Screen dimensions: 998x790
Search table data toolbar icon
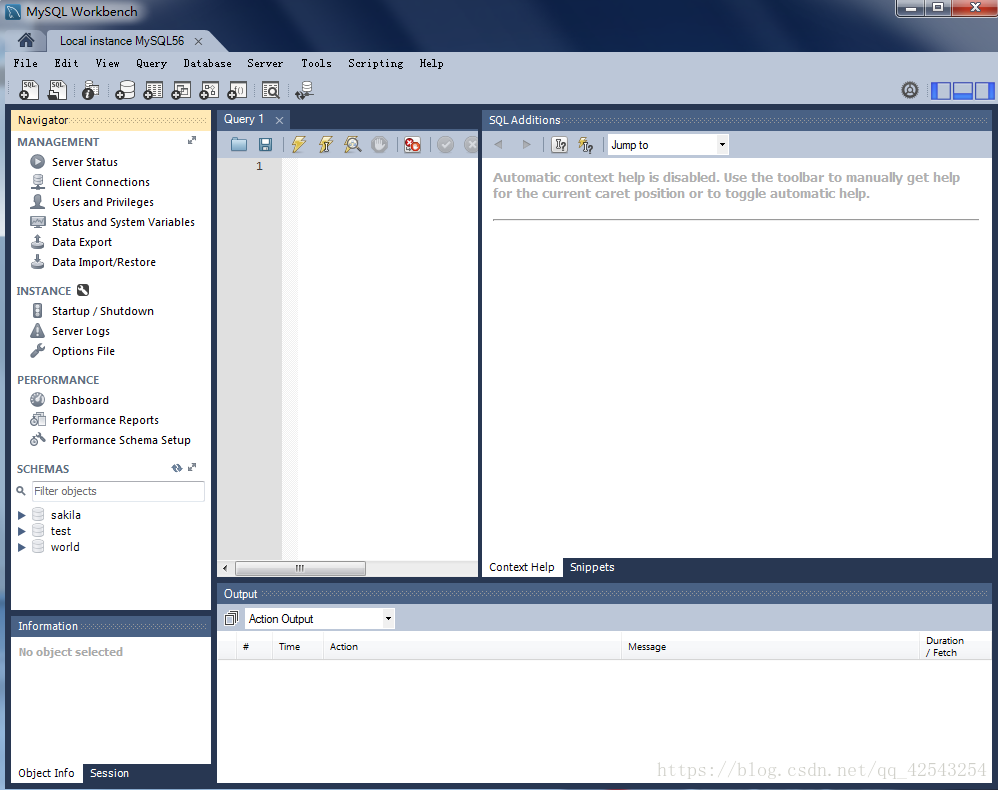pyautogui.click(x=271, y=90)
